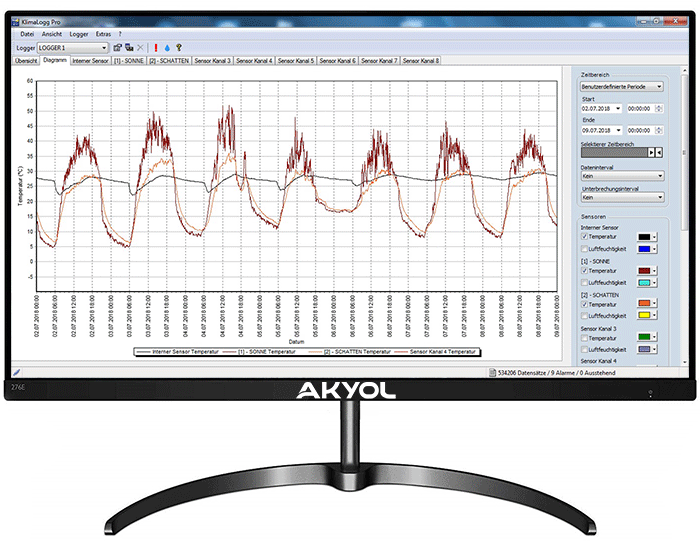Screen dimensions: 700x541
Task: Switch to the Sensor Kanal 7 tab
Action: click(379, 61)
